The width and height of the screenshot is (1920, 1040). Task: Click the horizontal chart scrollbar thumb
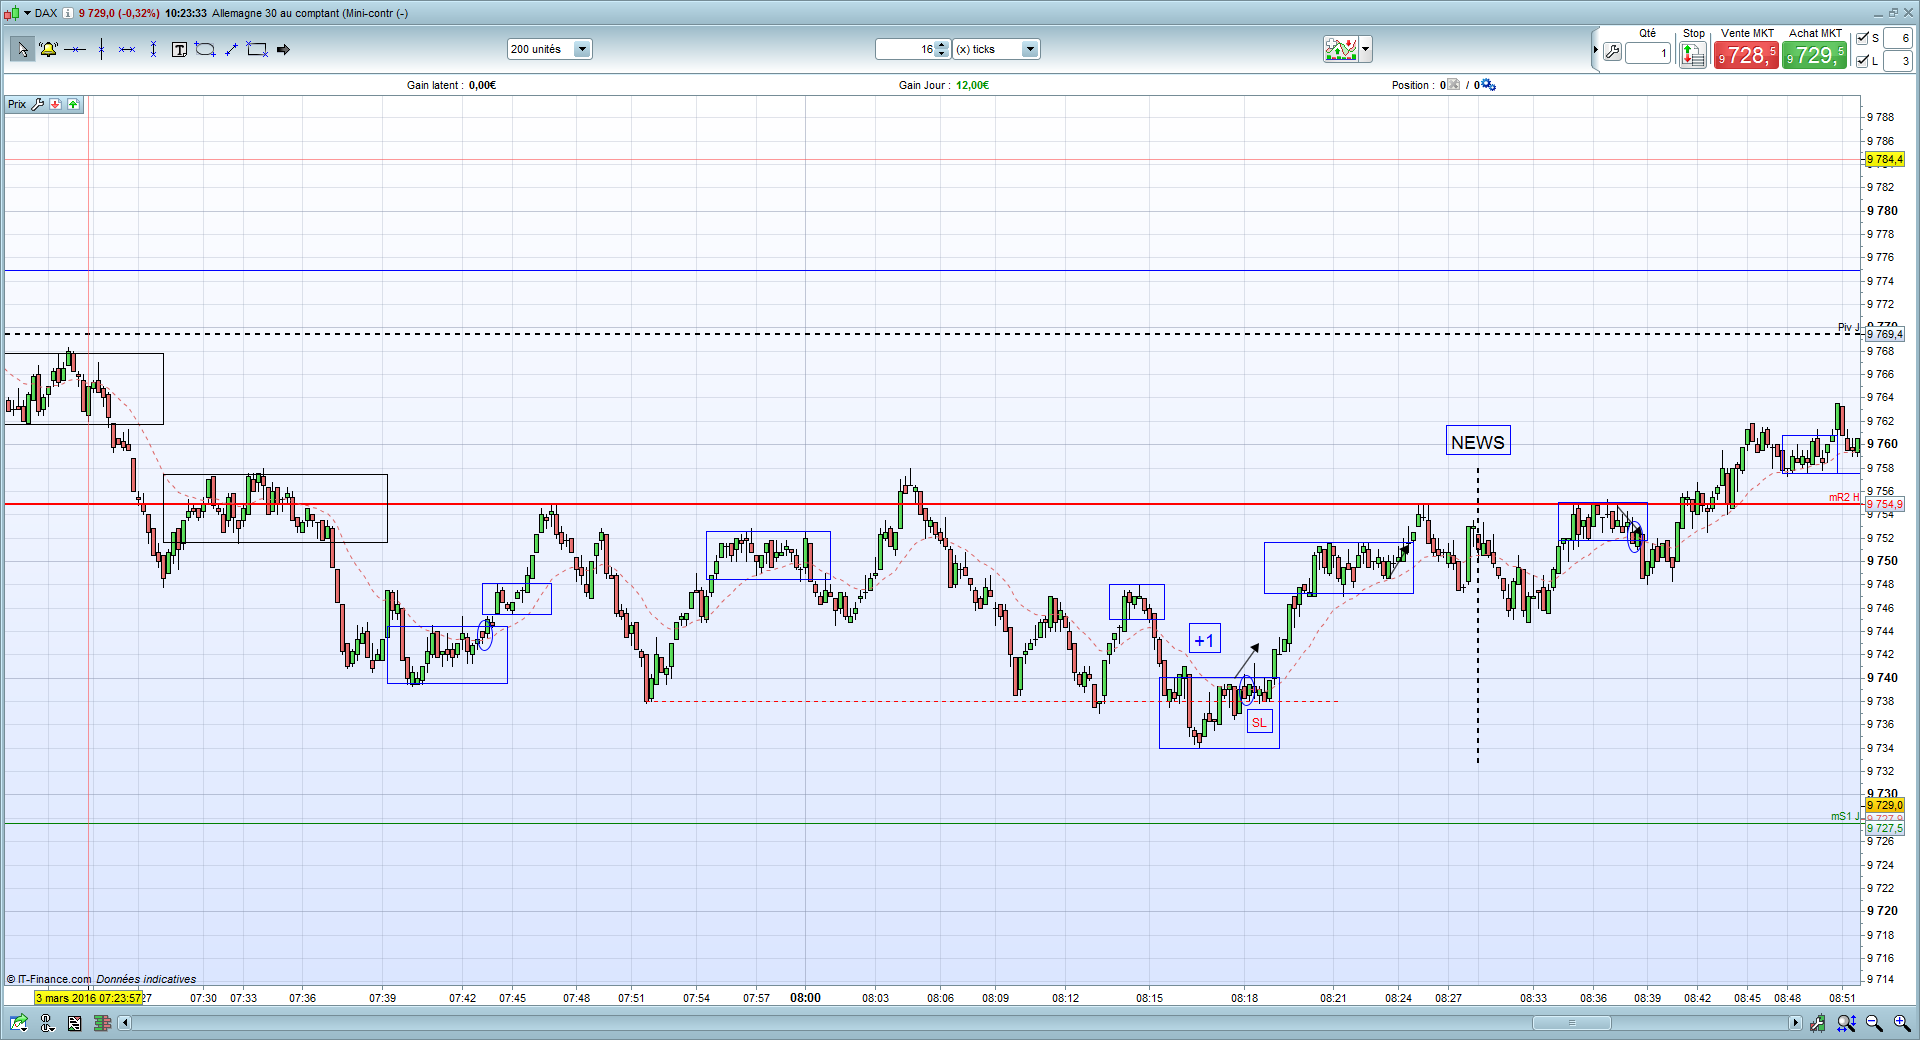point(1572,1023)
